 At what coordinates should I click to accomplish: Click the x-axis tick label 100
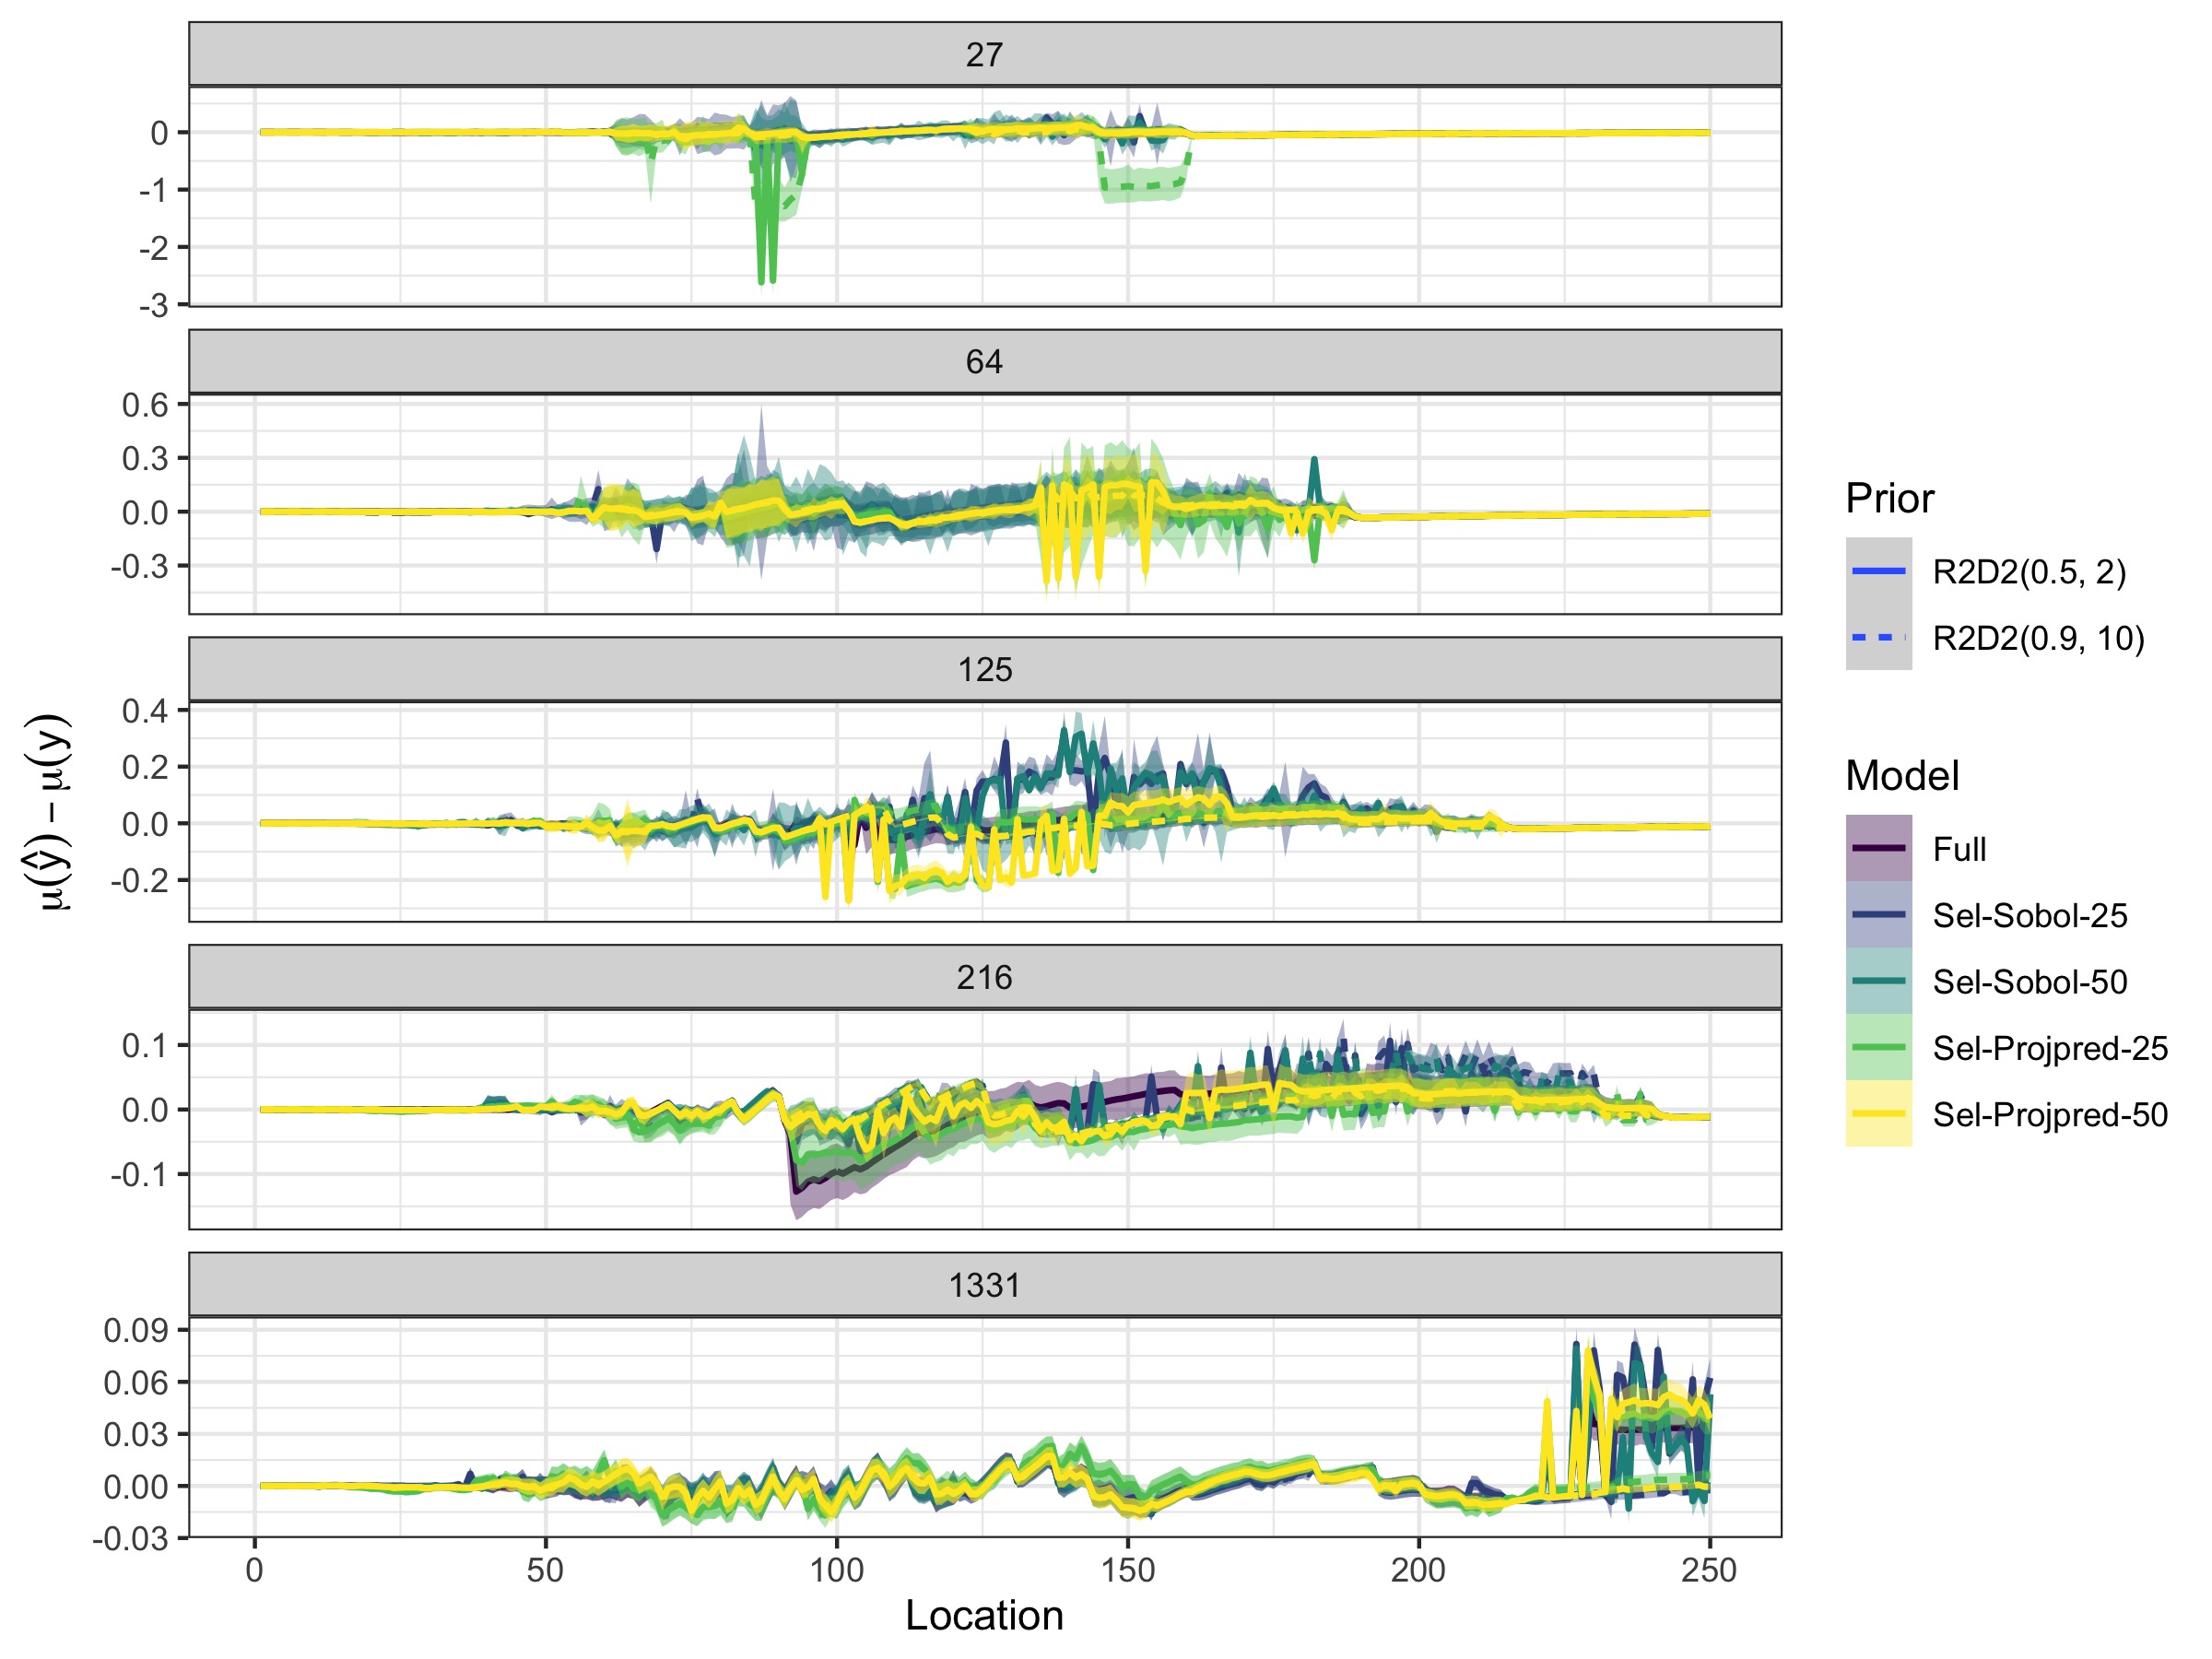coord(836,1570)
